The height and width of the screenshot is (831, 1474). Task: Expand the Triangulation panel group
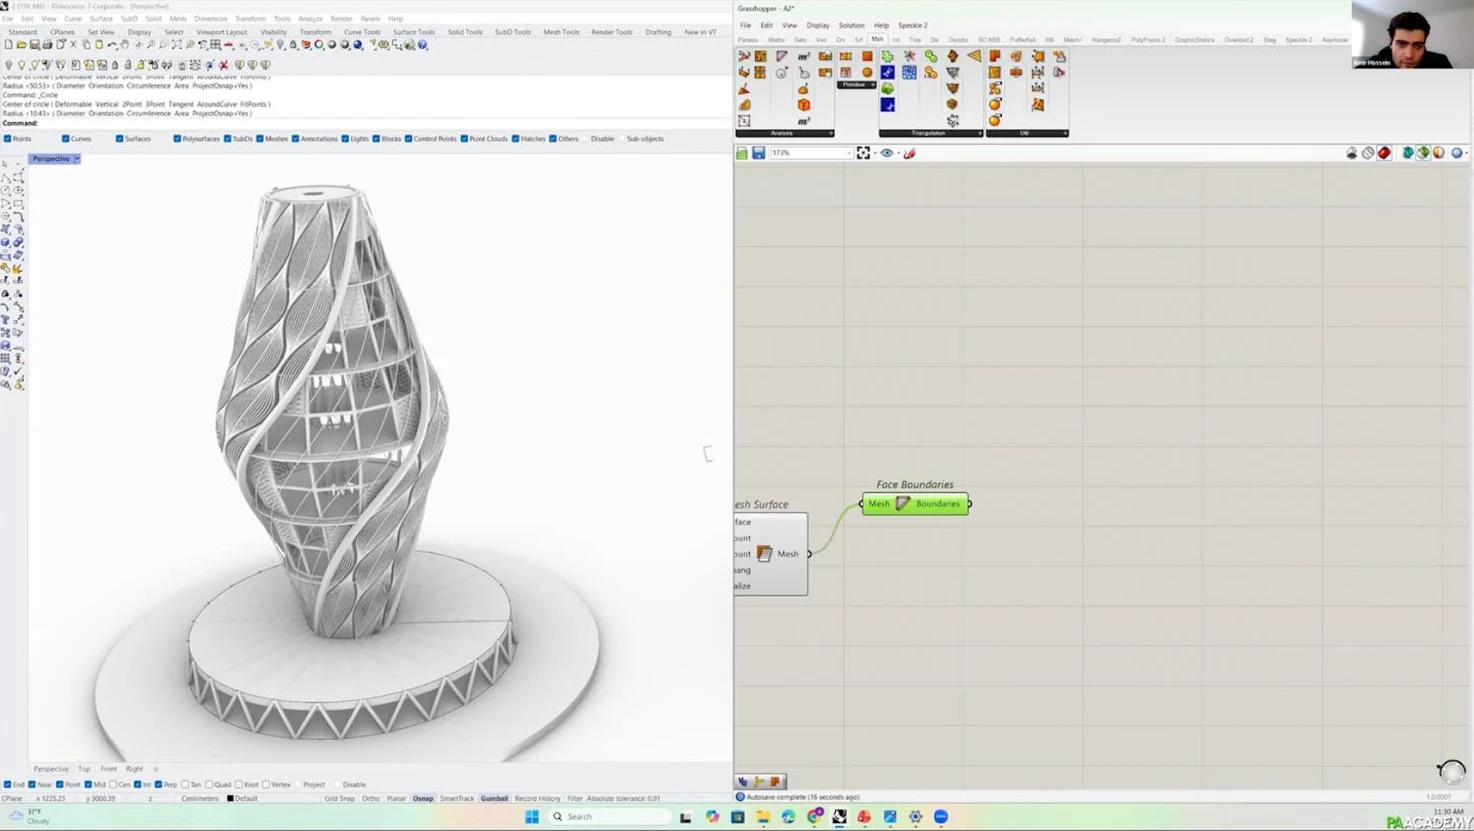tap(978, 133)
